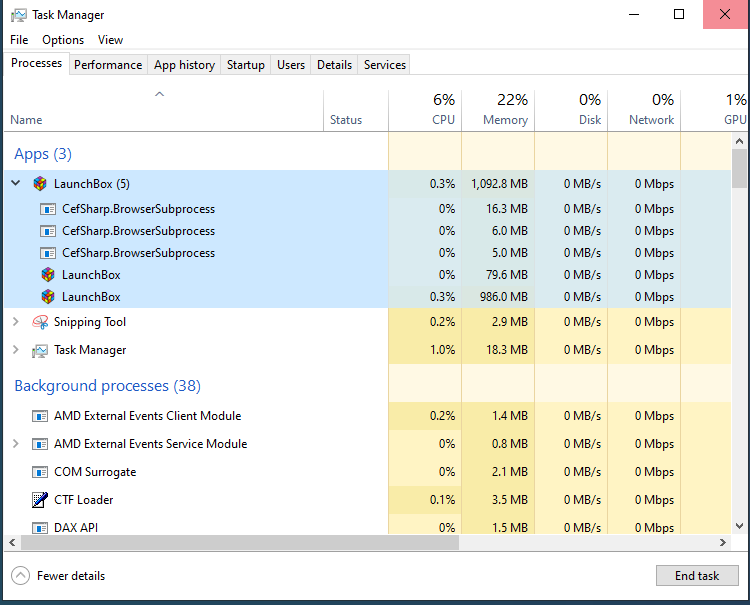The width and height of the screenshot is (750, 605).
Task: Select the Snipping Tool row name
Action: (90, 322)
